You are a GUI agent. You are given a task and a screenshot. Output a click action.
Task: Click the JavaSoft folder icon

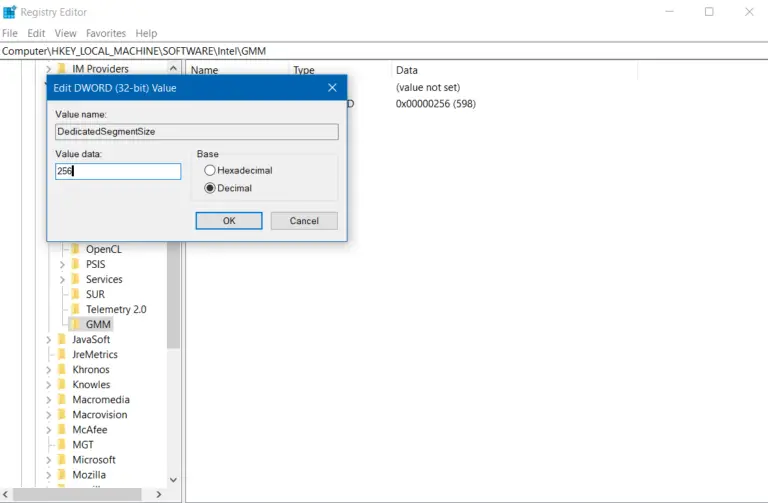62,340
